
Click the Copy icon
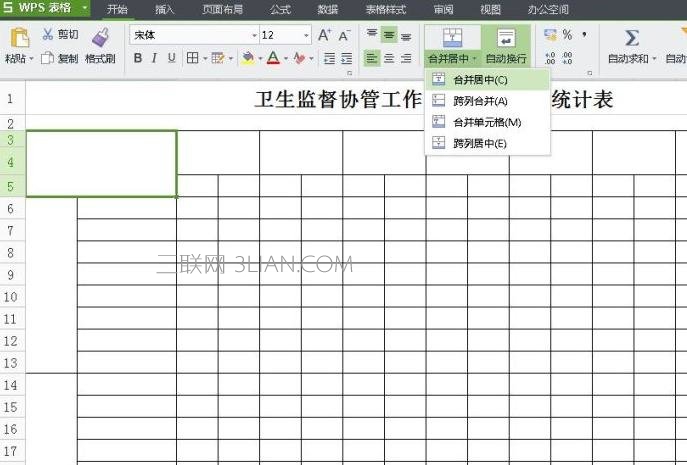coord(47,58)
